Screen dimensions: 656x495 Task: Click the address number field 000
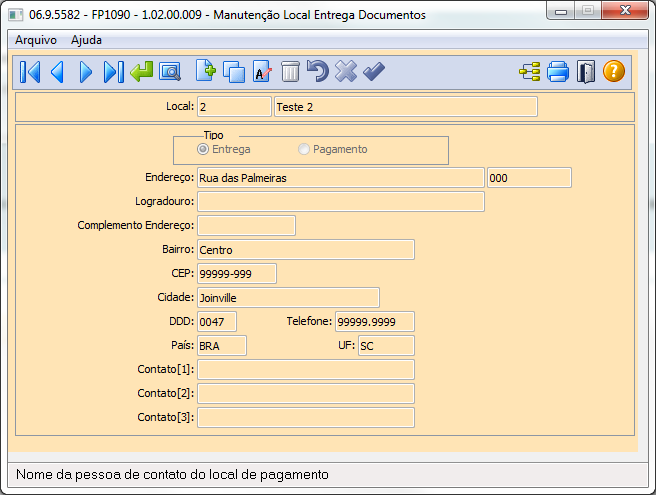pos(529,178)
